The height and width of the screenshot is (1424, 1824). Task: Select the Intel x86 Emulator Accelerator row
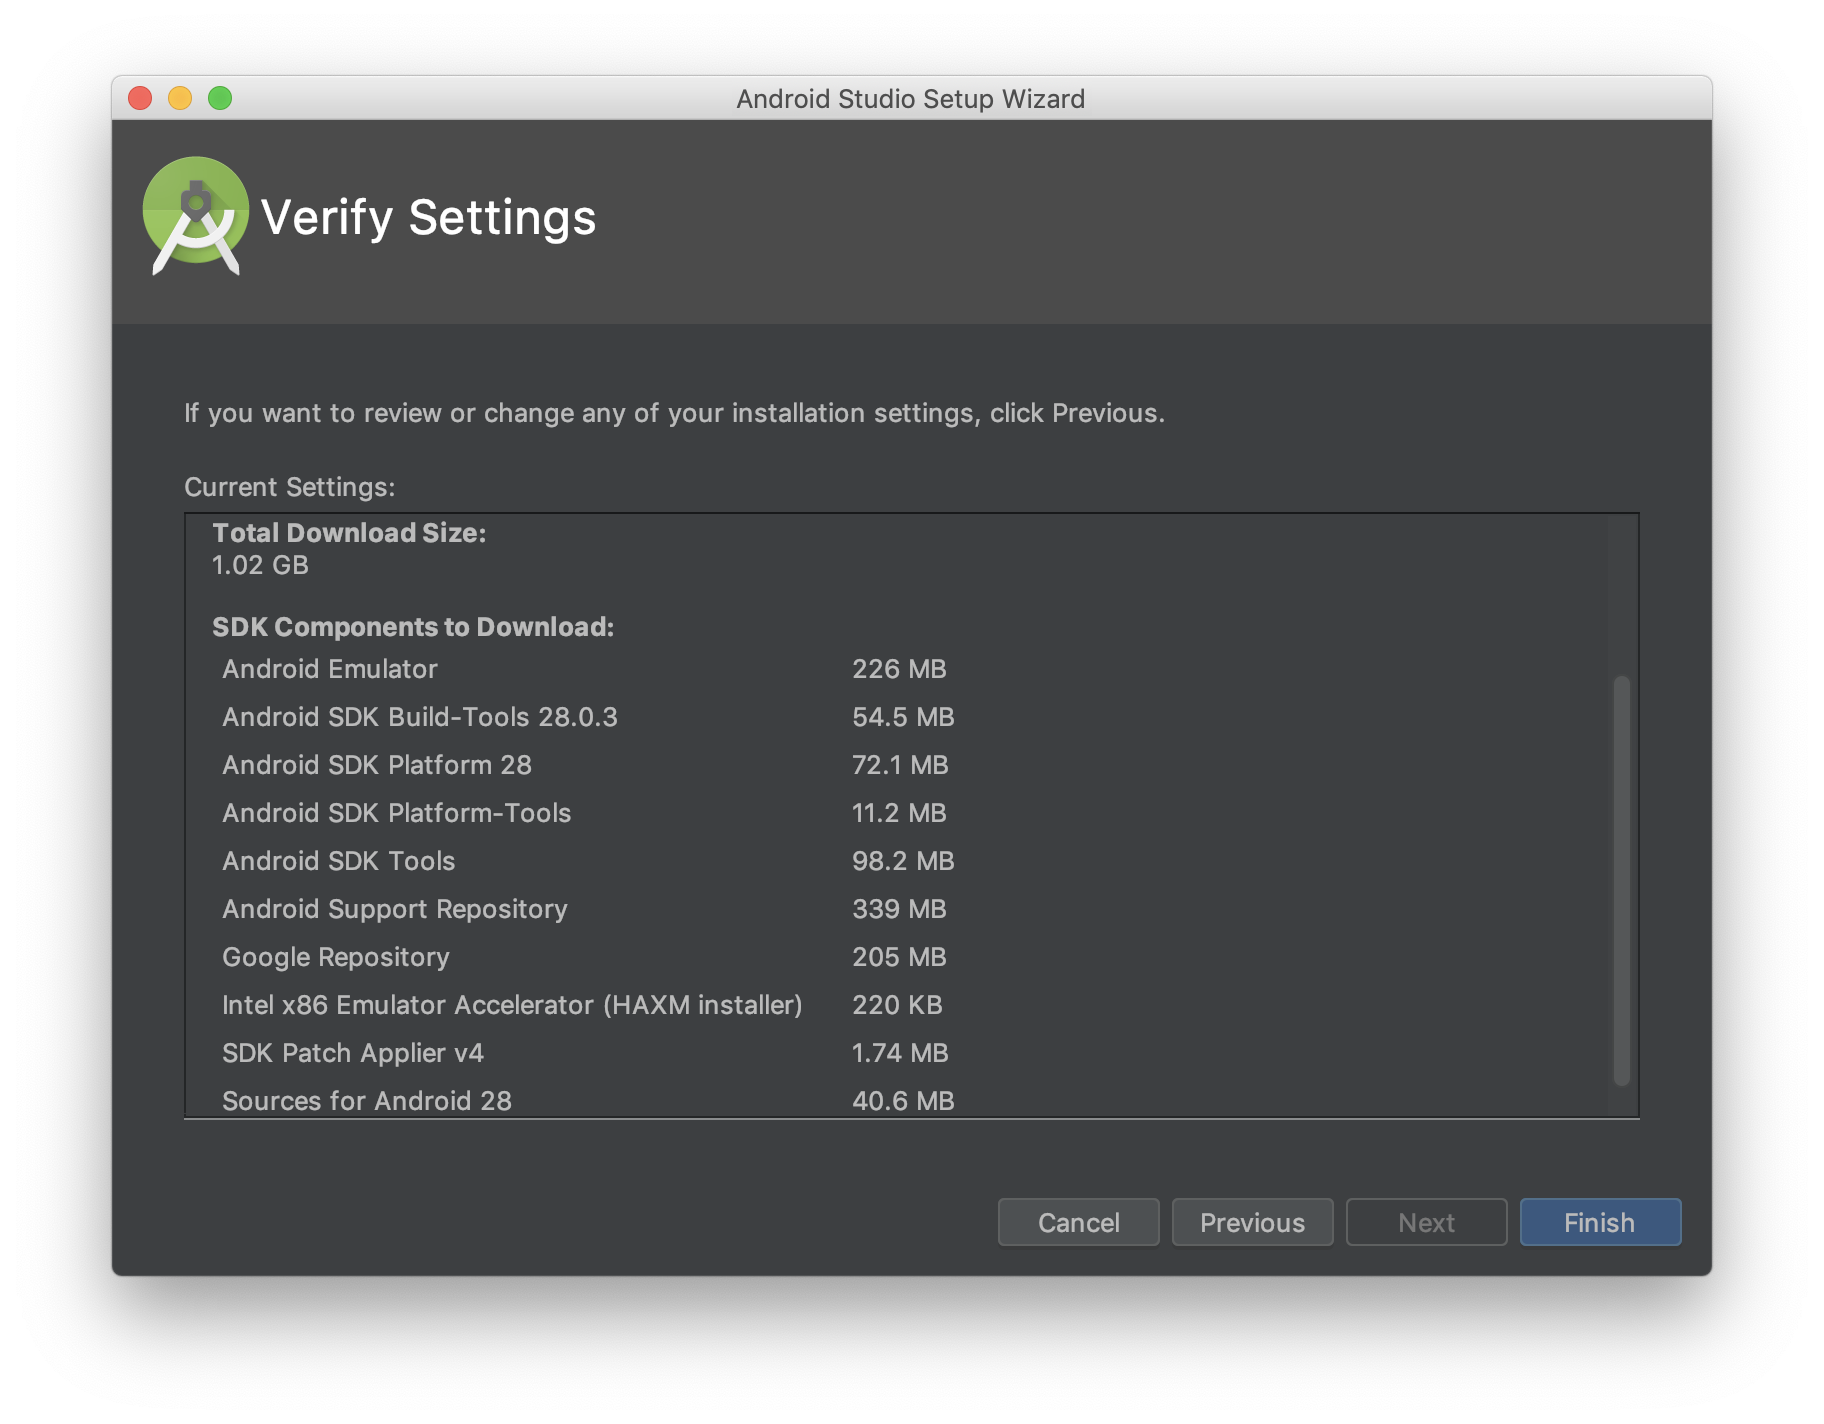(512, 1005)
